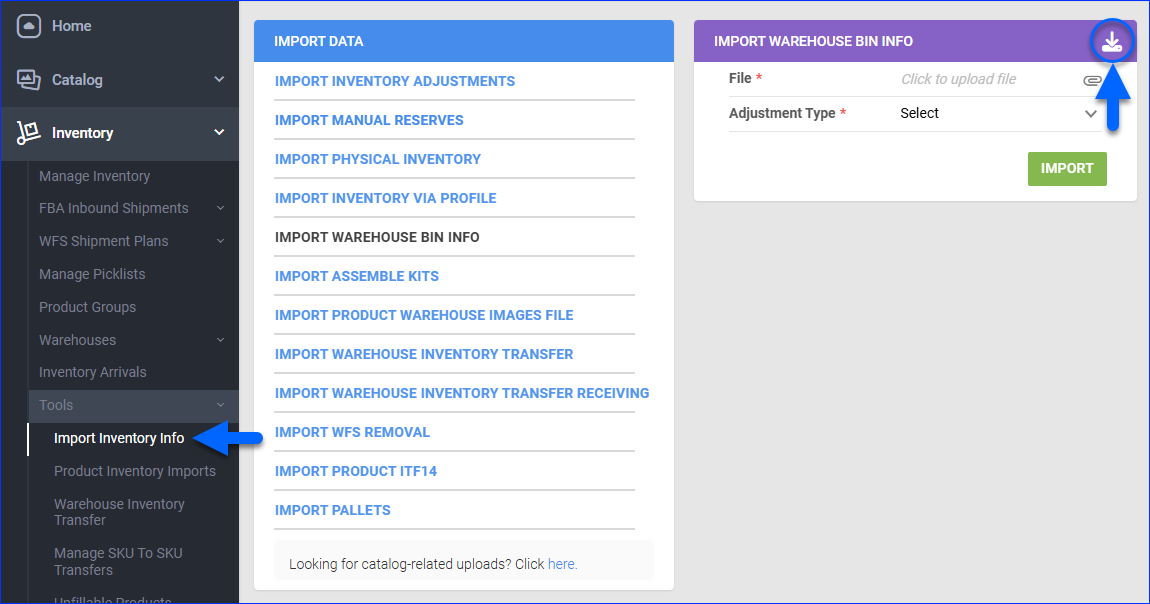Screen dimensions: 1150x604
Task: Open Manage Inventory in sidebar
Action: click(x=94, y=176)
